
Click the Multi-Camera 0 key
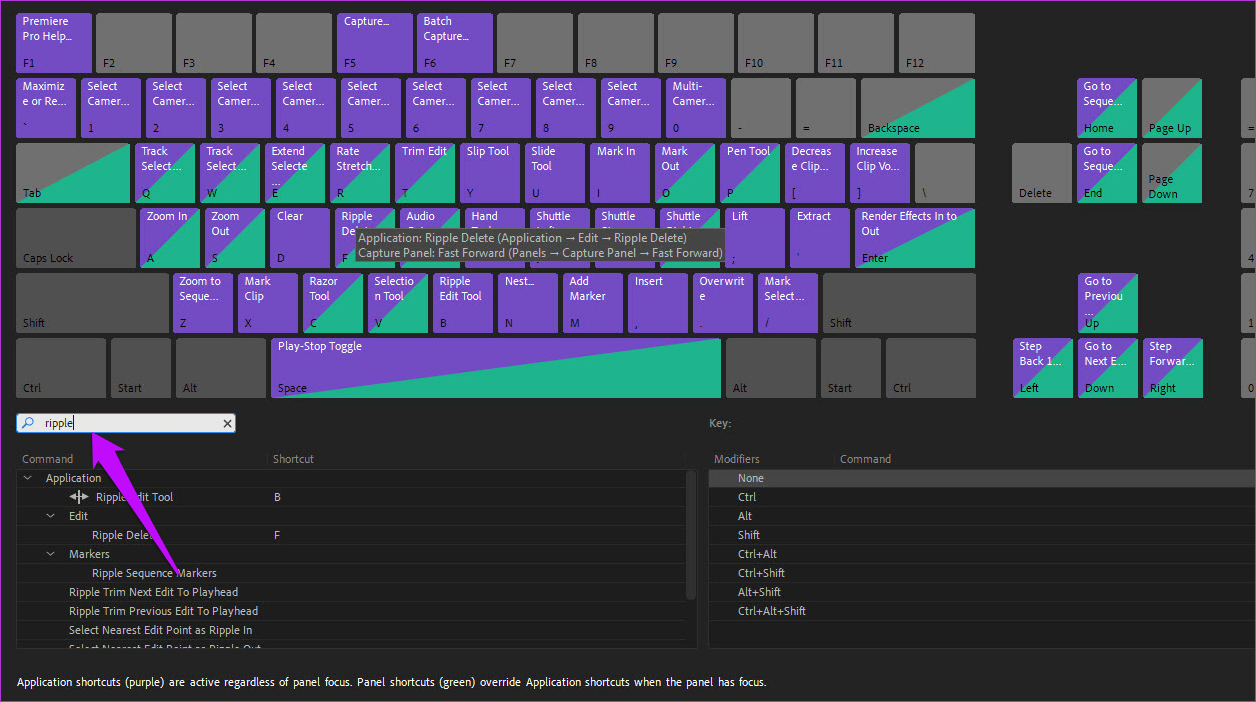tap(696, 108)
